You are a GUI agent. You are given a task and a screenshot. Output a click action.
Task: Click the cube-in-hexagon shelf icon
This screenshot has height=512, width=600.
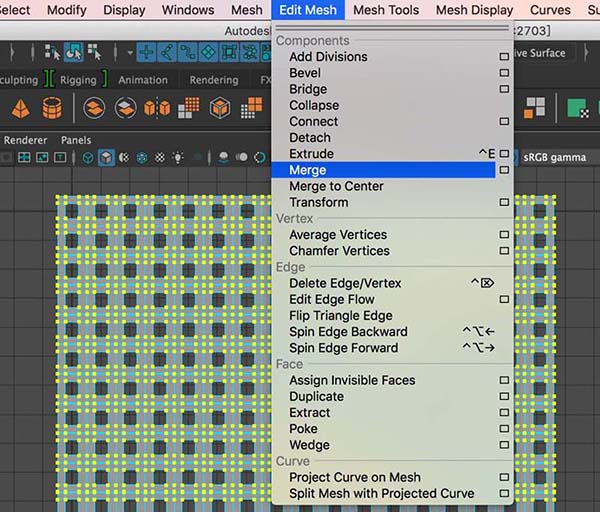point(220,108)
